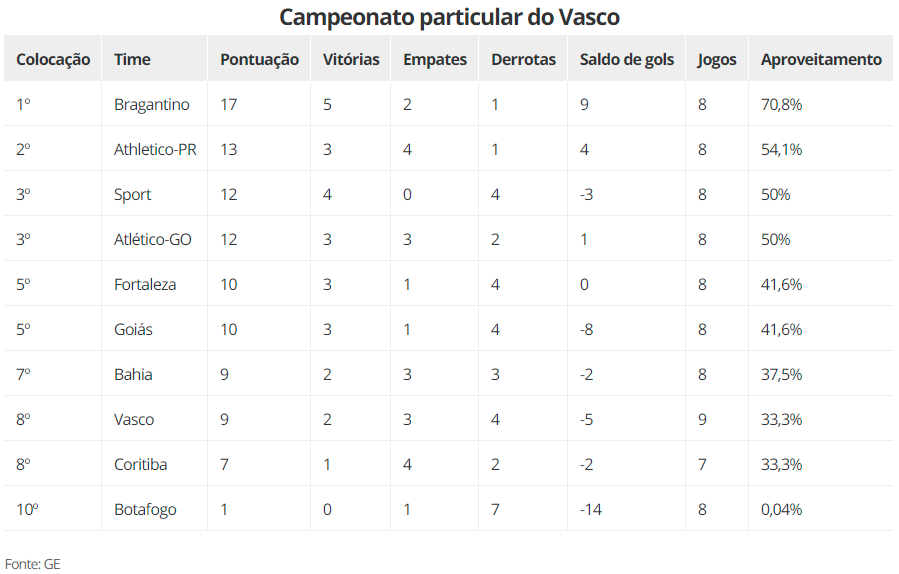Select the Bahia team cell
The width and height of the screenshot is (899, 574).
(133, 374)
